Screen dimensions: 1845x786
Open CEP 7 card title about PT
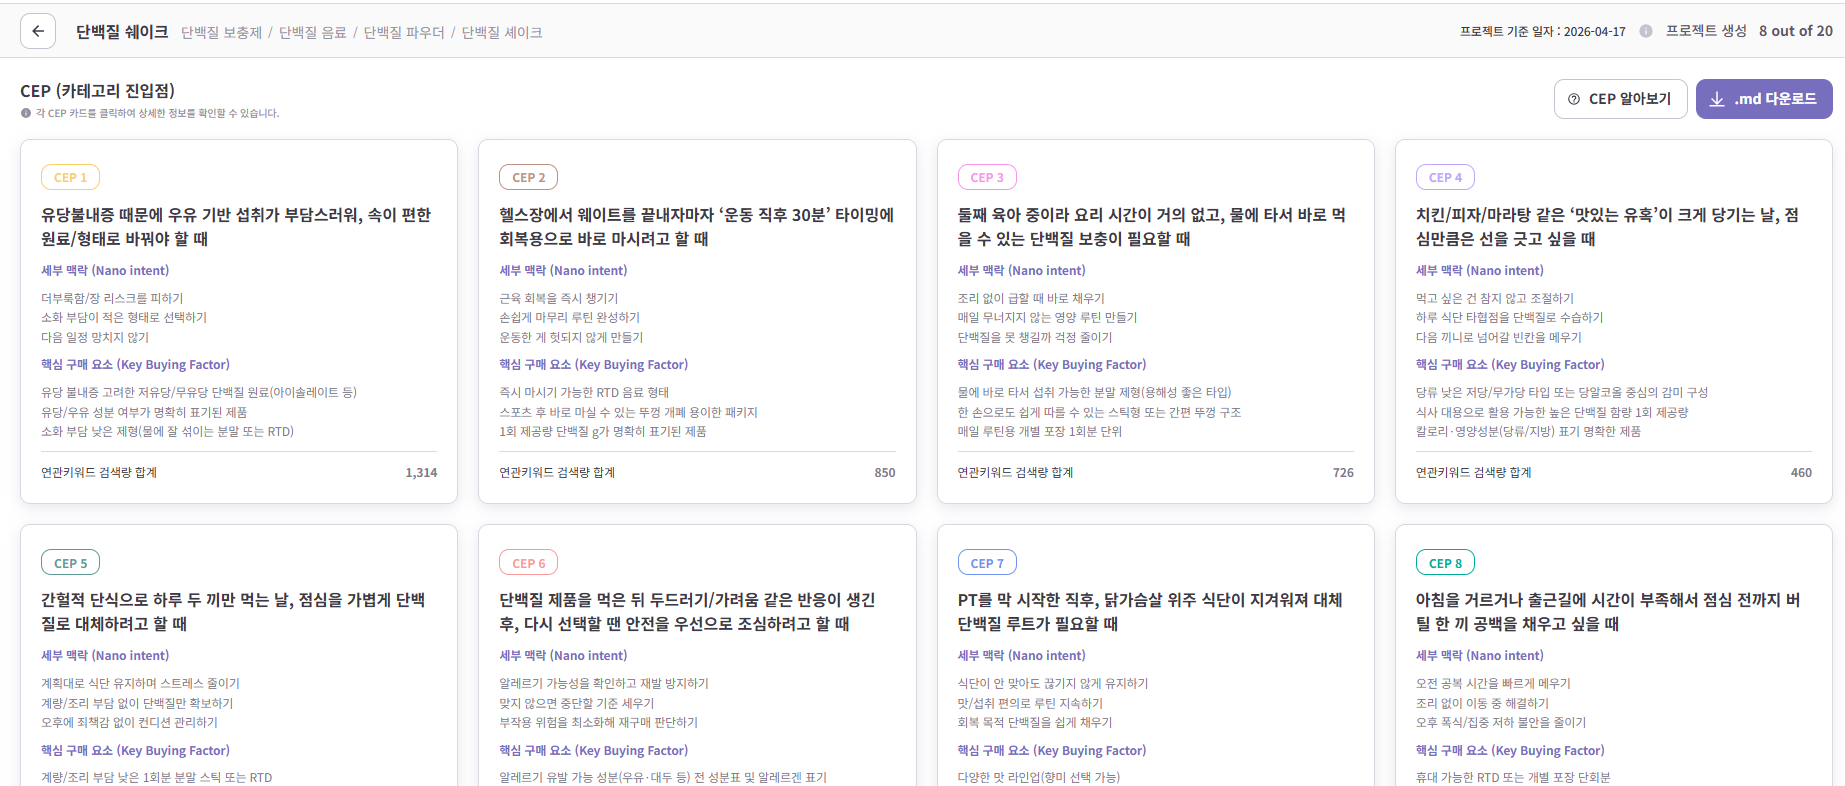point(1149,612)
